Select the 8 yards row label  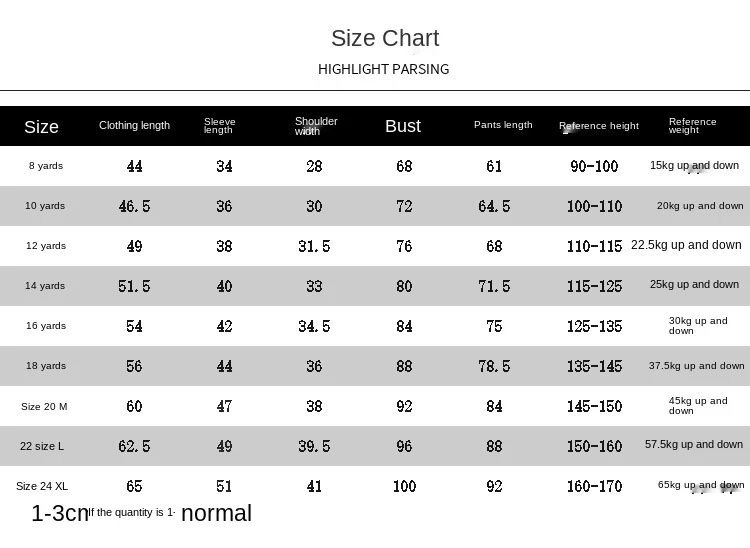[45, 166]
